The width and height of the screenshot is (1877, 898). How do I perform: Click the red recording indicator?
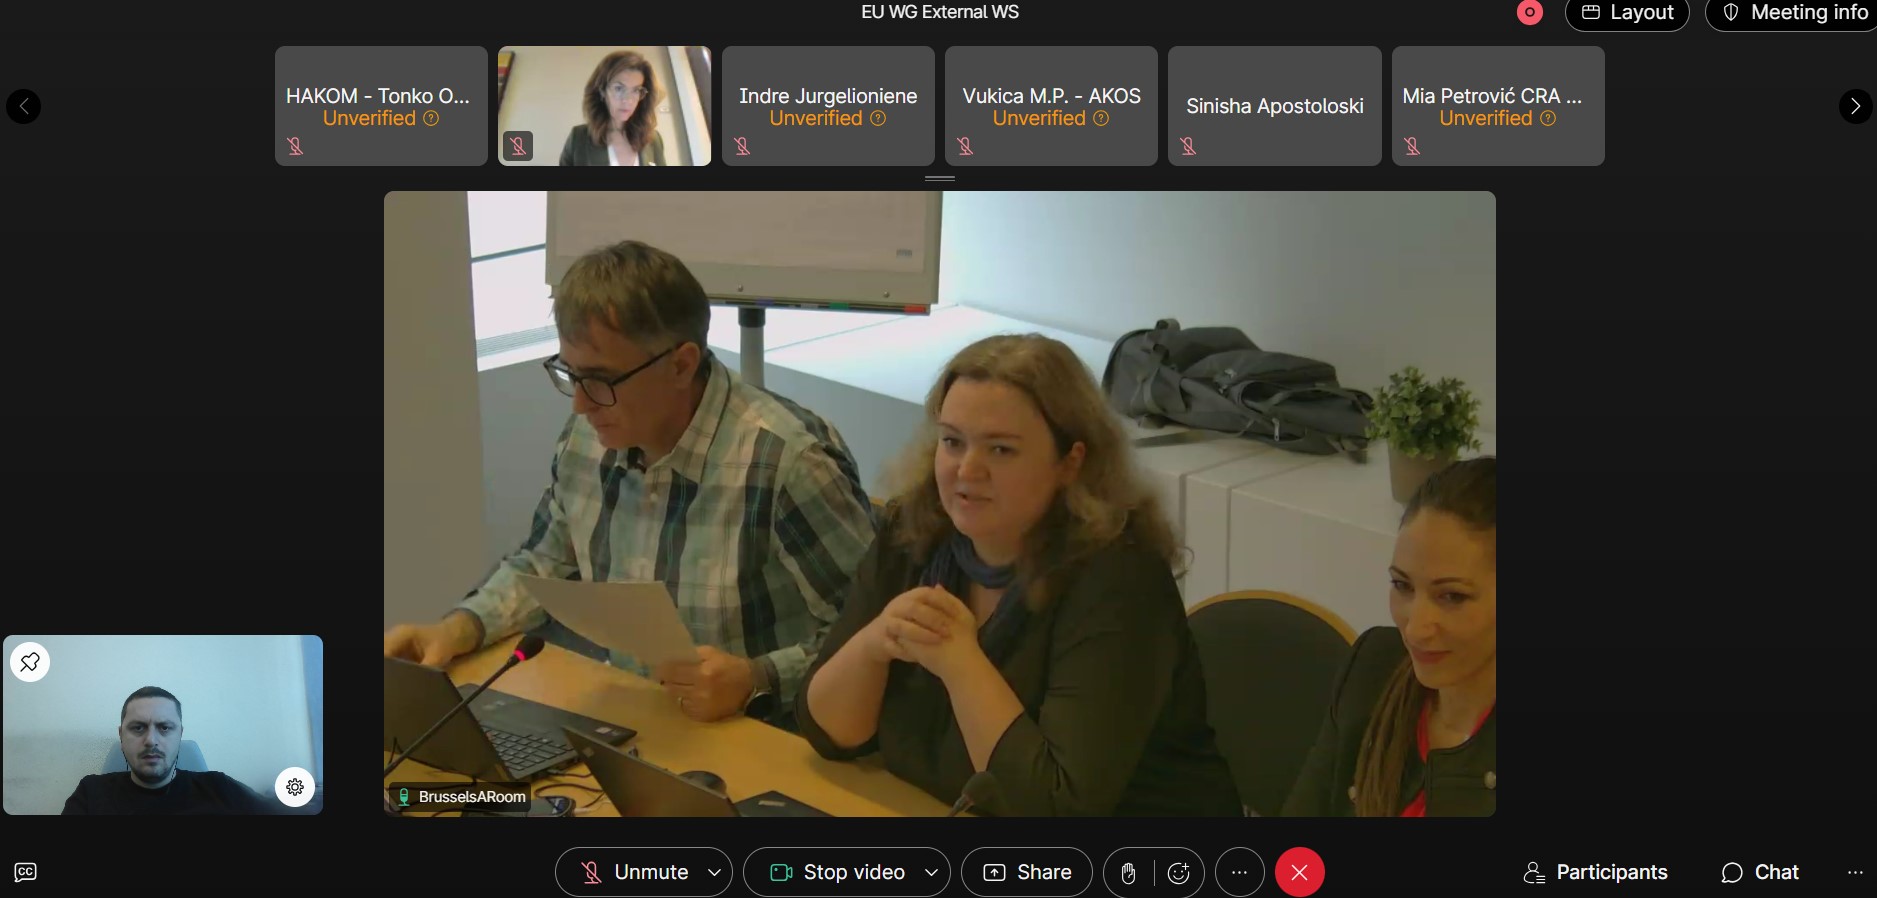pyautogui.click(x=1529, y=13)
